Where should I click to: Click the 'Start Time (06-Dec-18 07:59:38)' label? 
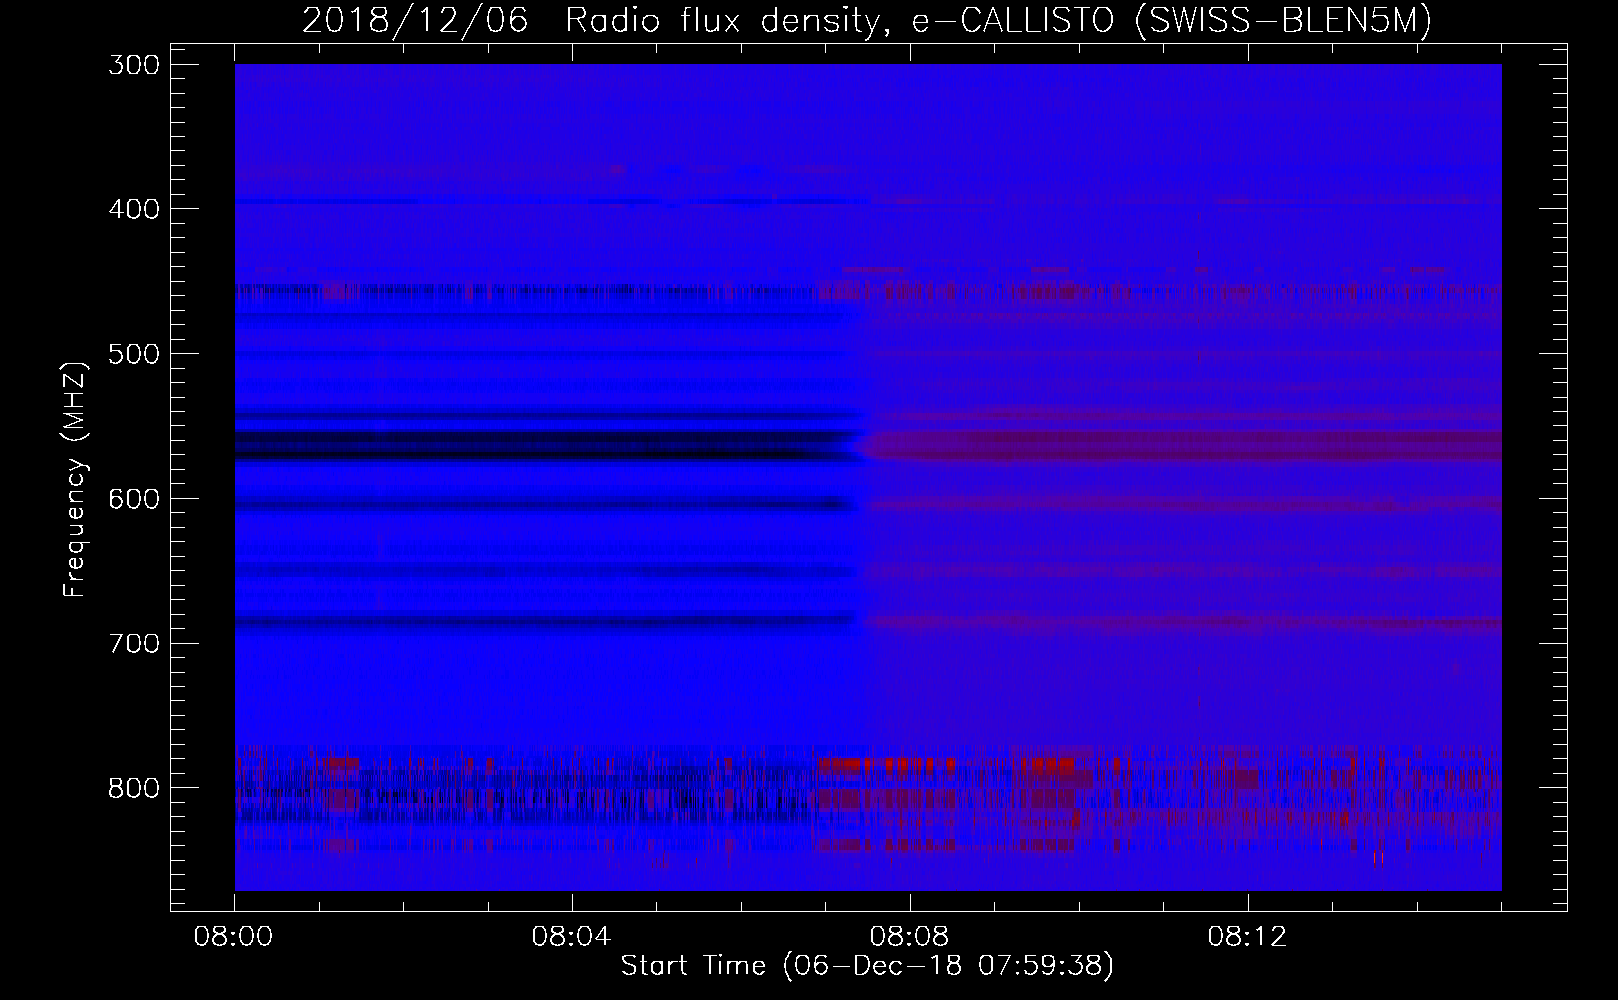pyautogui.click(x=867, y=966)
